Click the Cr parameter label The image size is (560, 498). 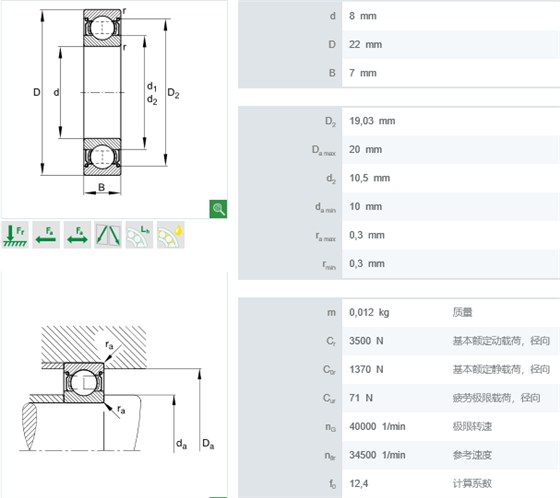(x=331, y=342)
